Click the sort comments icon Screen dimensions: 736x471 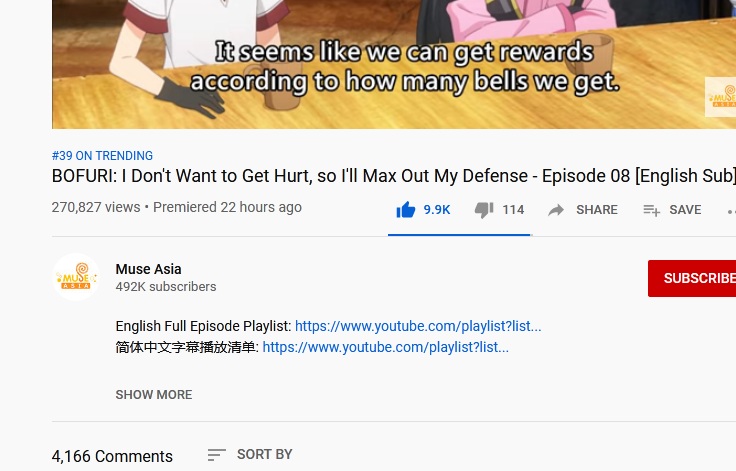[216, 455]
